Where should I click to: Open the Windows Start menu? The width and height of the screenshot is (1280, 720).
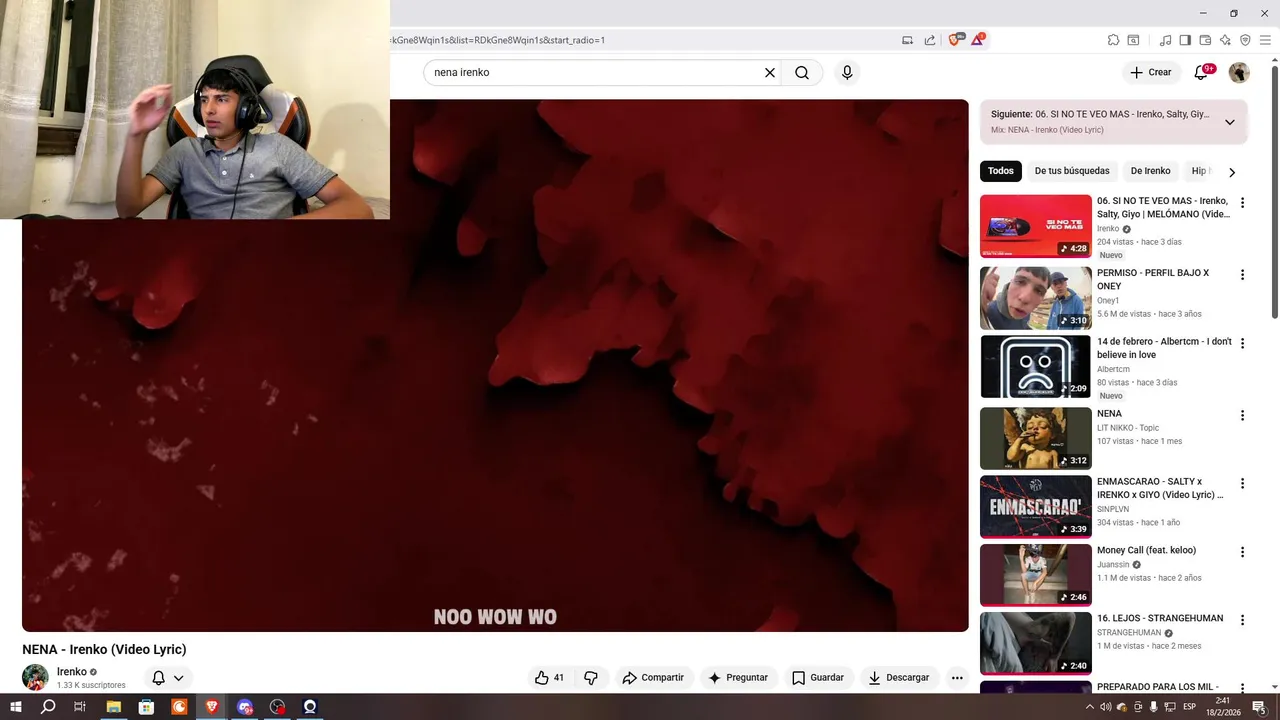(x=15, y=707)
